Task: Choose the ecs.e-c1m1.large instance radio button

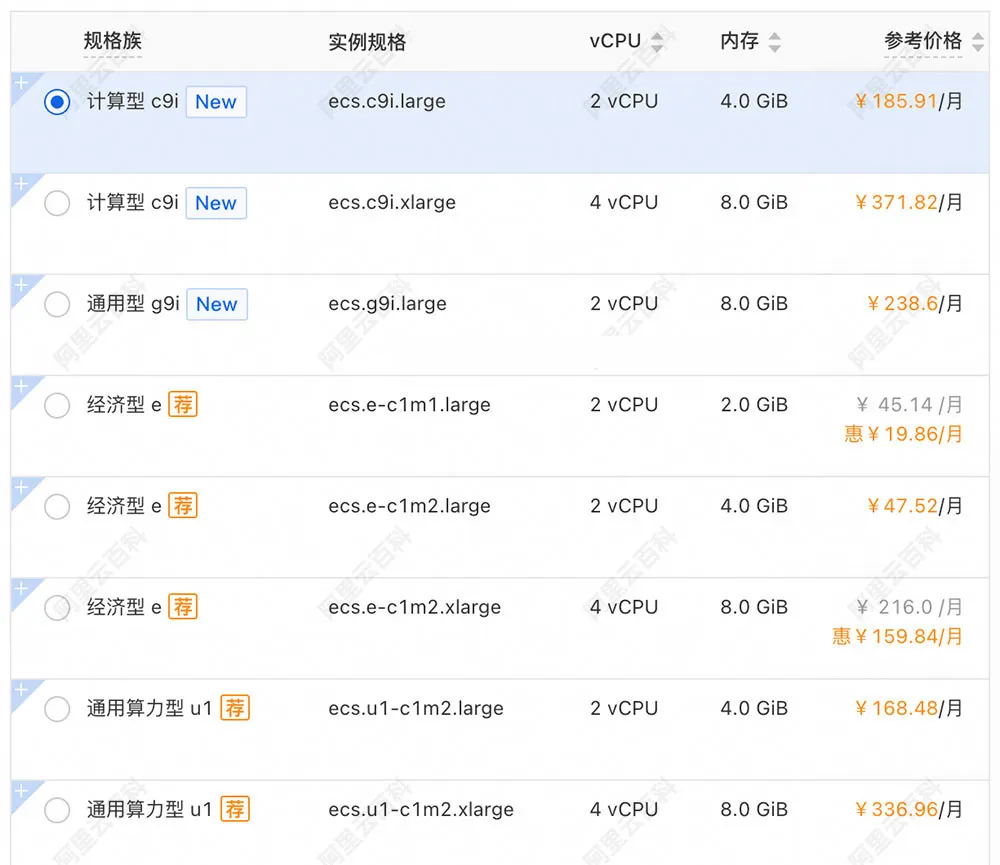Action: [x=57, y=405]
